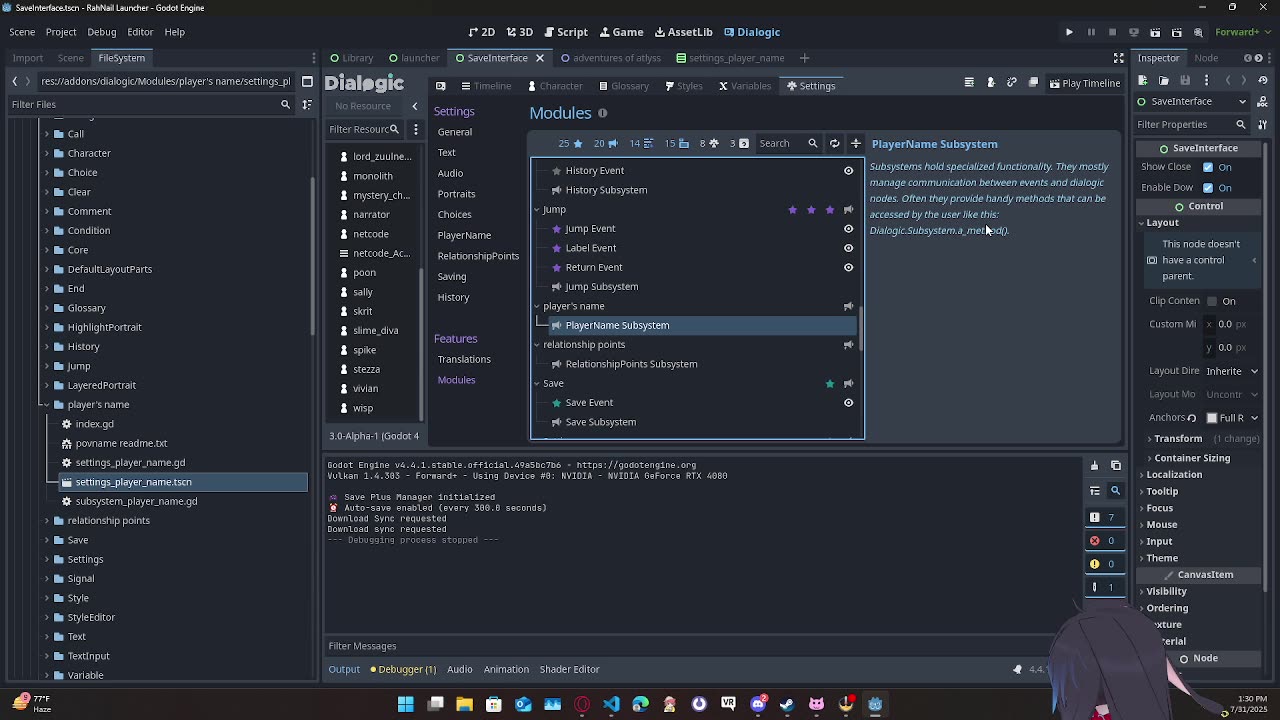Collapse the Dialogic resource sidebar arrow
The image size is (1280, 720).
pyautogui.click(x=415, y=106)
